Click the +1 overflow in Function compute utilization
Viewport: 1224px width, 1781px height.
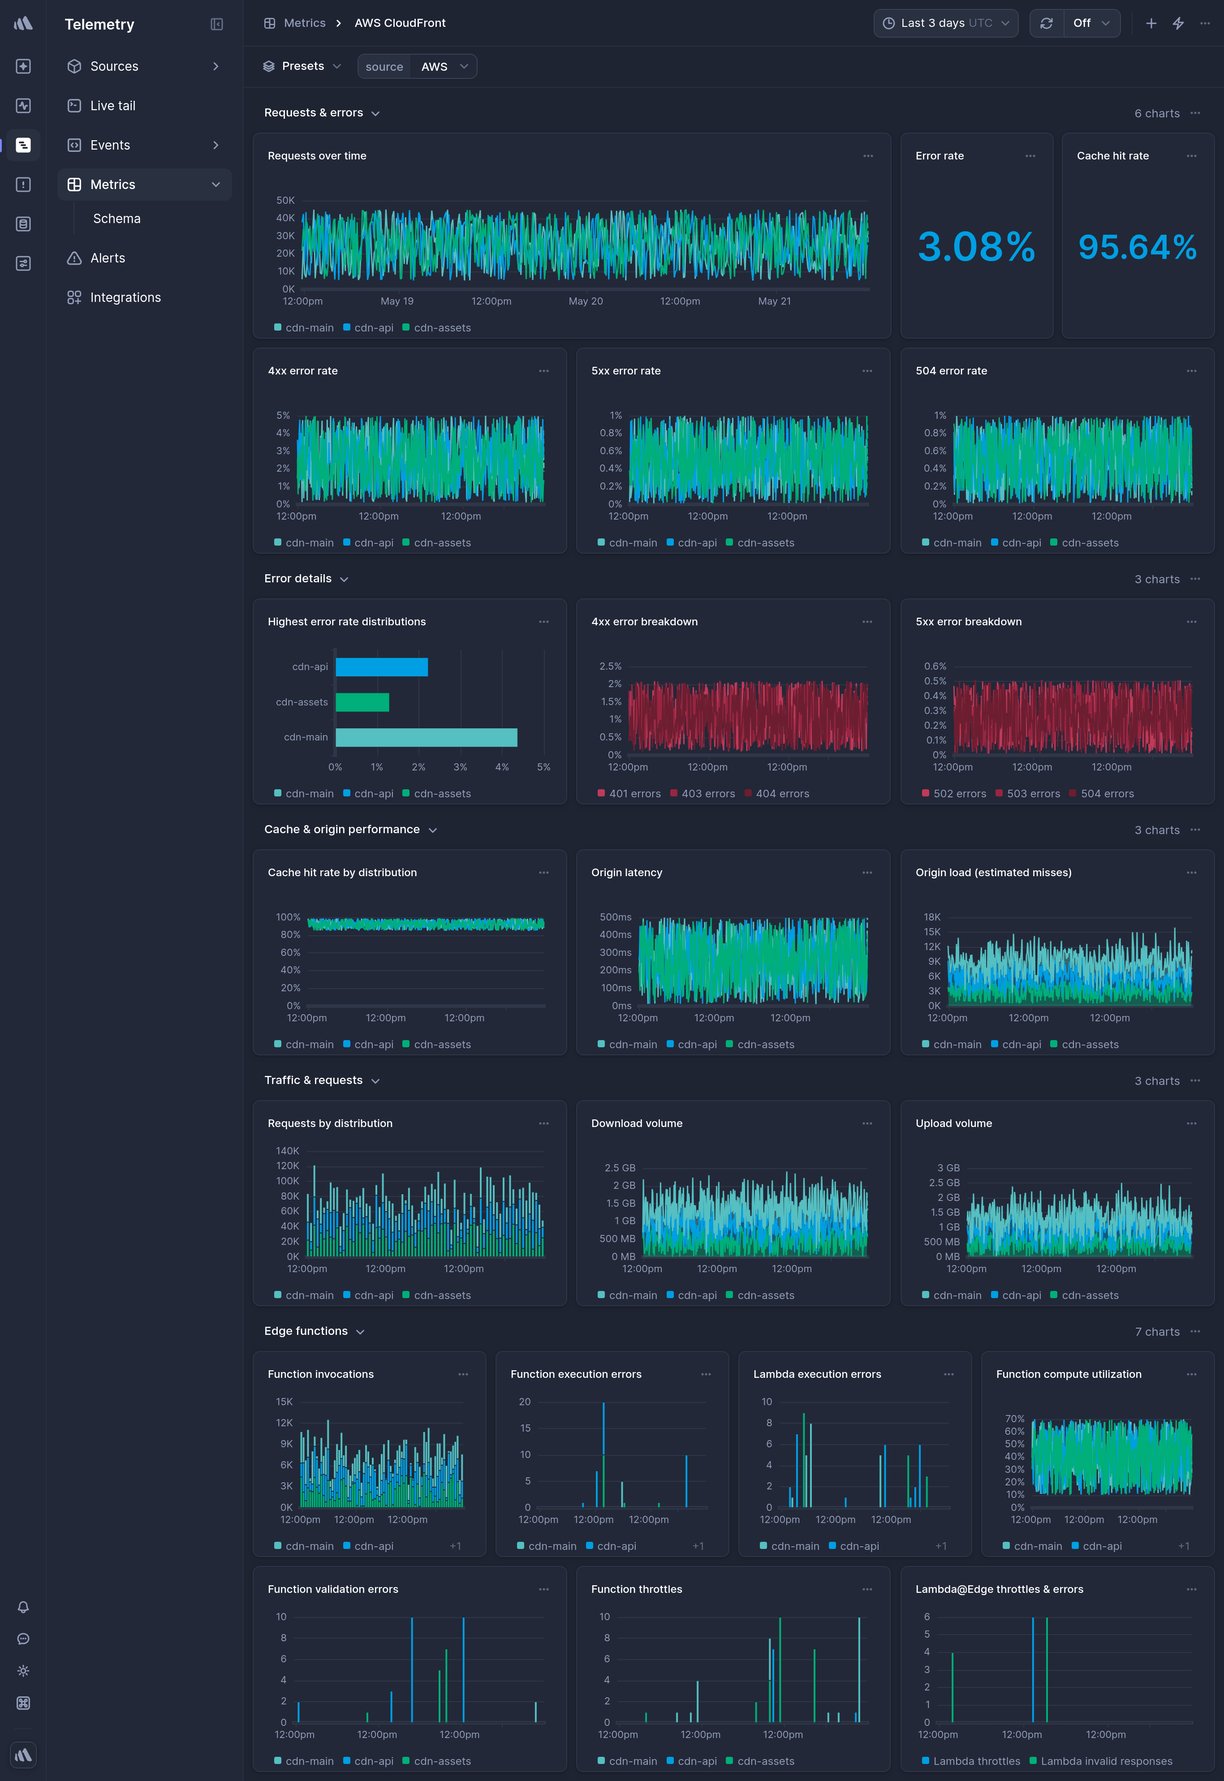coord(1184,1546)
